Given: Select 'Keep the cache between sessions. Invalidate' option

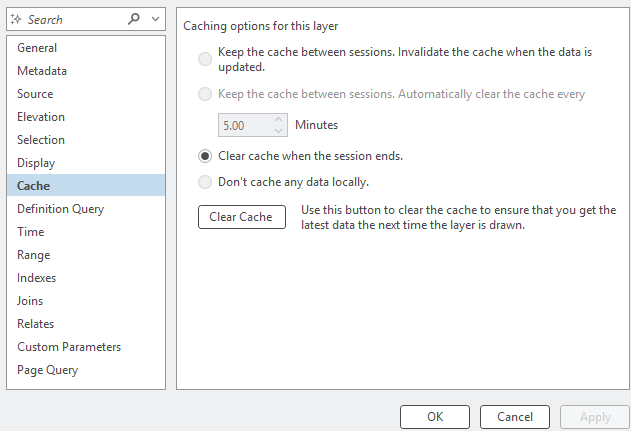Looking at the screenshot, I should pos(205,59).
